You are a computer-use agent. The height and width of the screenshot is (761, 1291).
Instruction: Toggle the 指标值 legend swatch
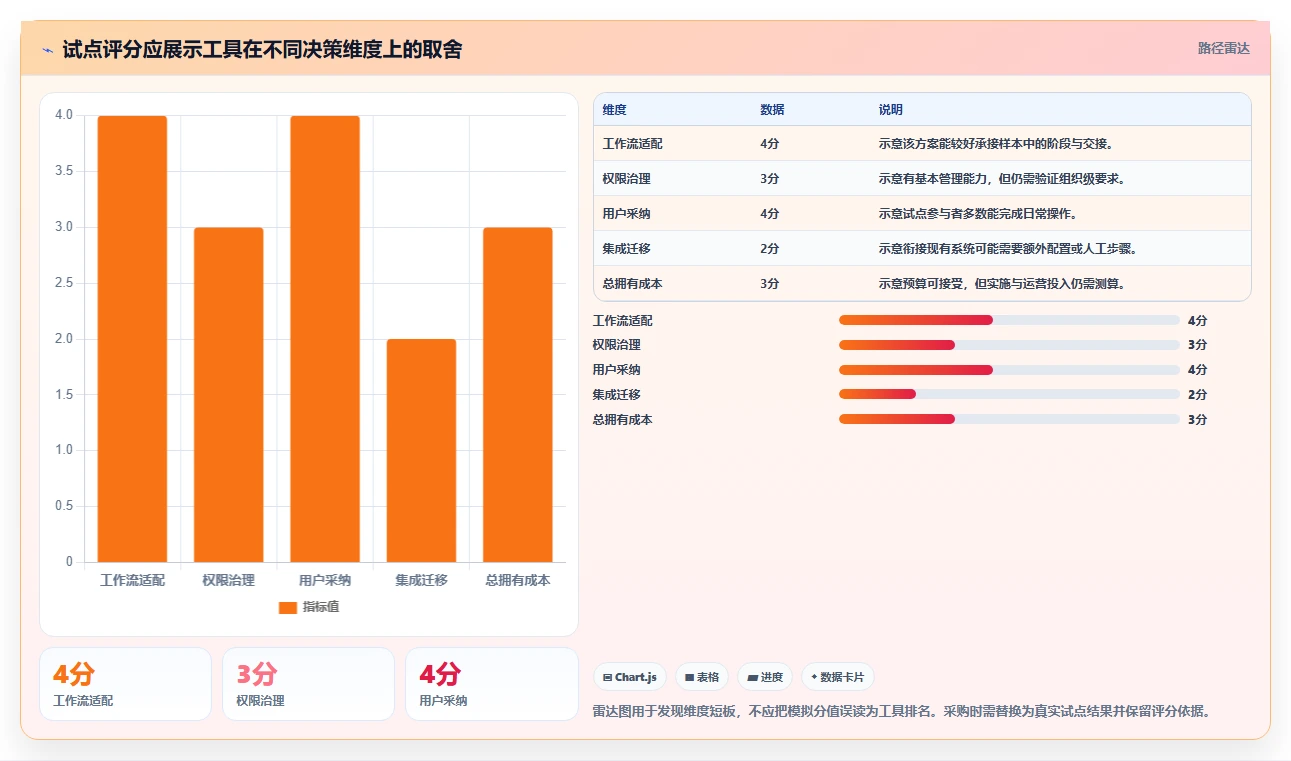[x=288, y=607]
